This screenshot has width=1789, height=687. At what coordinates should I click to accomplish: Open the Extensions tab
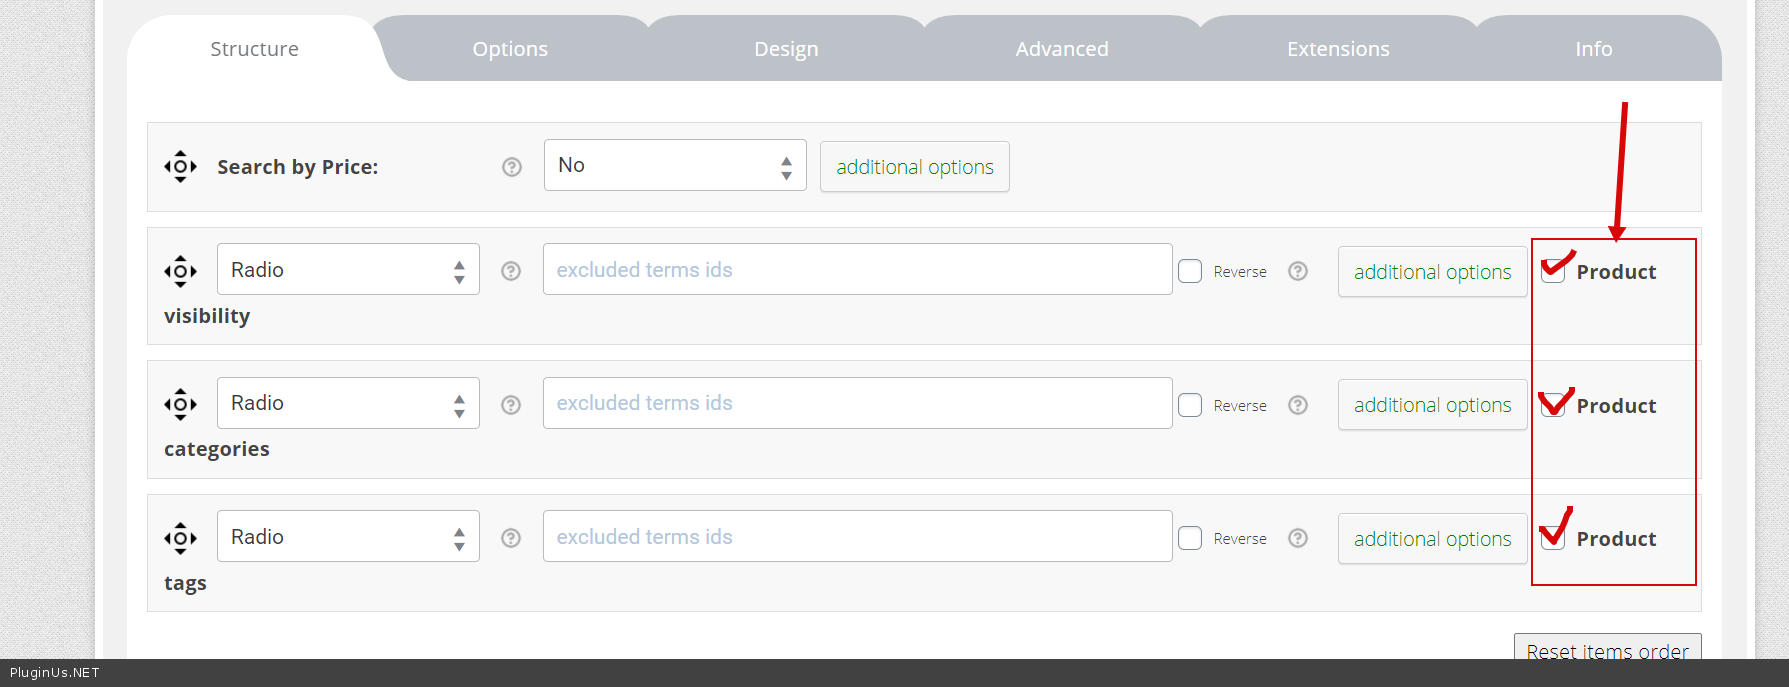point(1338,49)
